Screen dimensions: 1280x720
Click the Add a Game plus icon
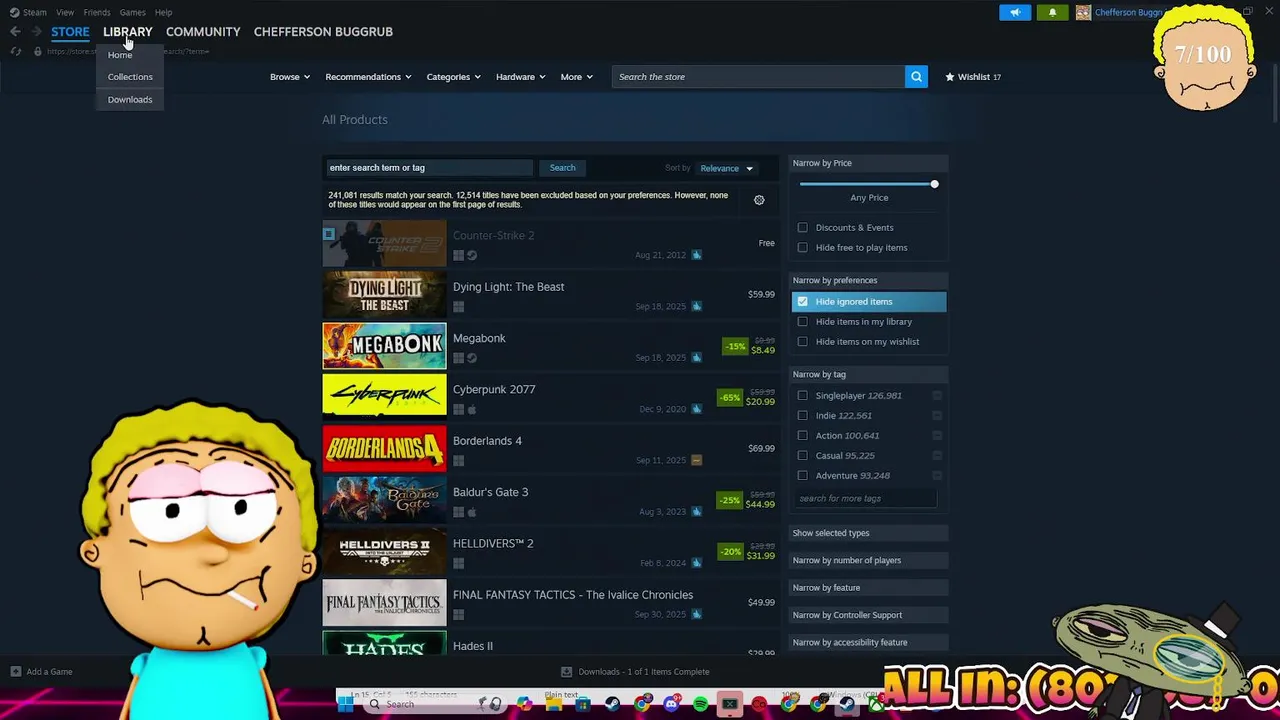pyautogui.click(x=15, y=672)
